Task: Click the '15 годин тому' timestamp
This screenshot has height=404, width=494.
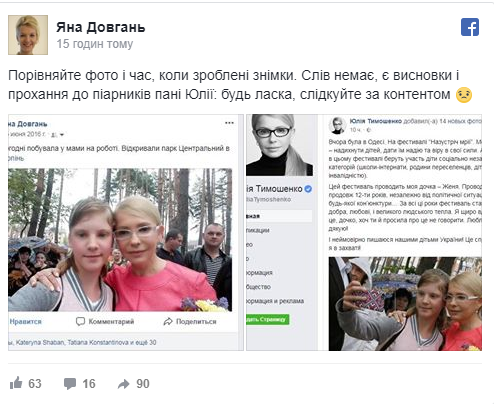Action: pos(94,44)
